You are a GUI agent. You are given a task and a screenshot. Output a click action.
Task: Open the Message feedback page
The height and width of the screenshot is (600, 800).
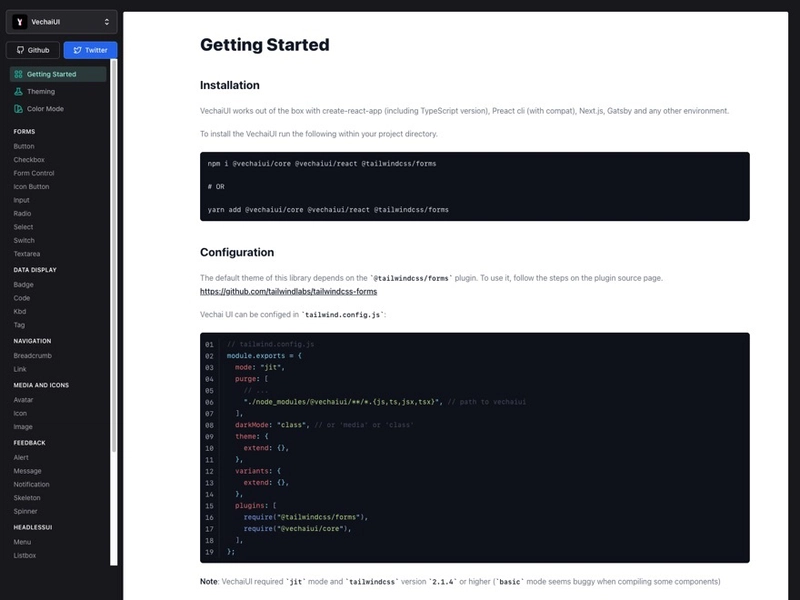click(x=28, y=471)
